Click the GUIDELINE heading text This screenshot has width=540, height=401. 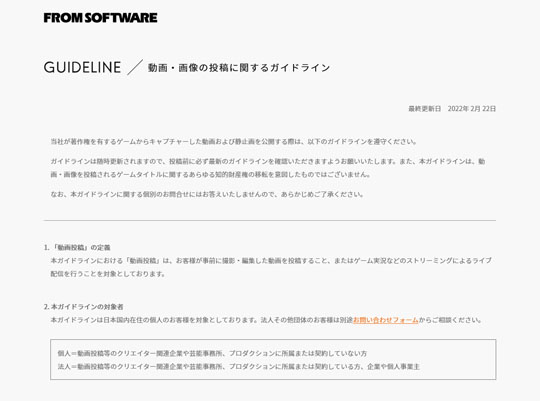click(x=82, y=67)
